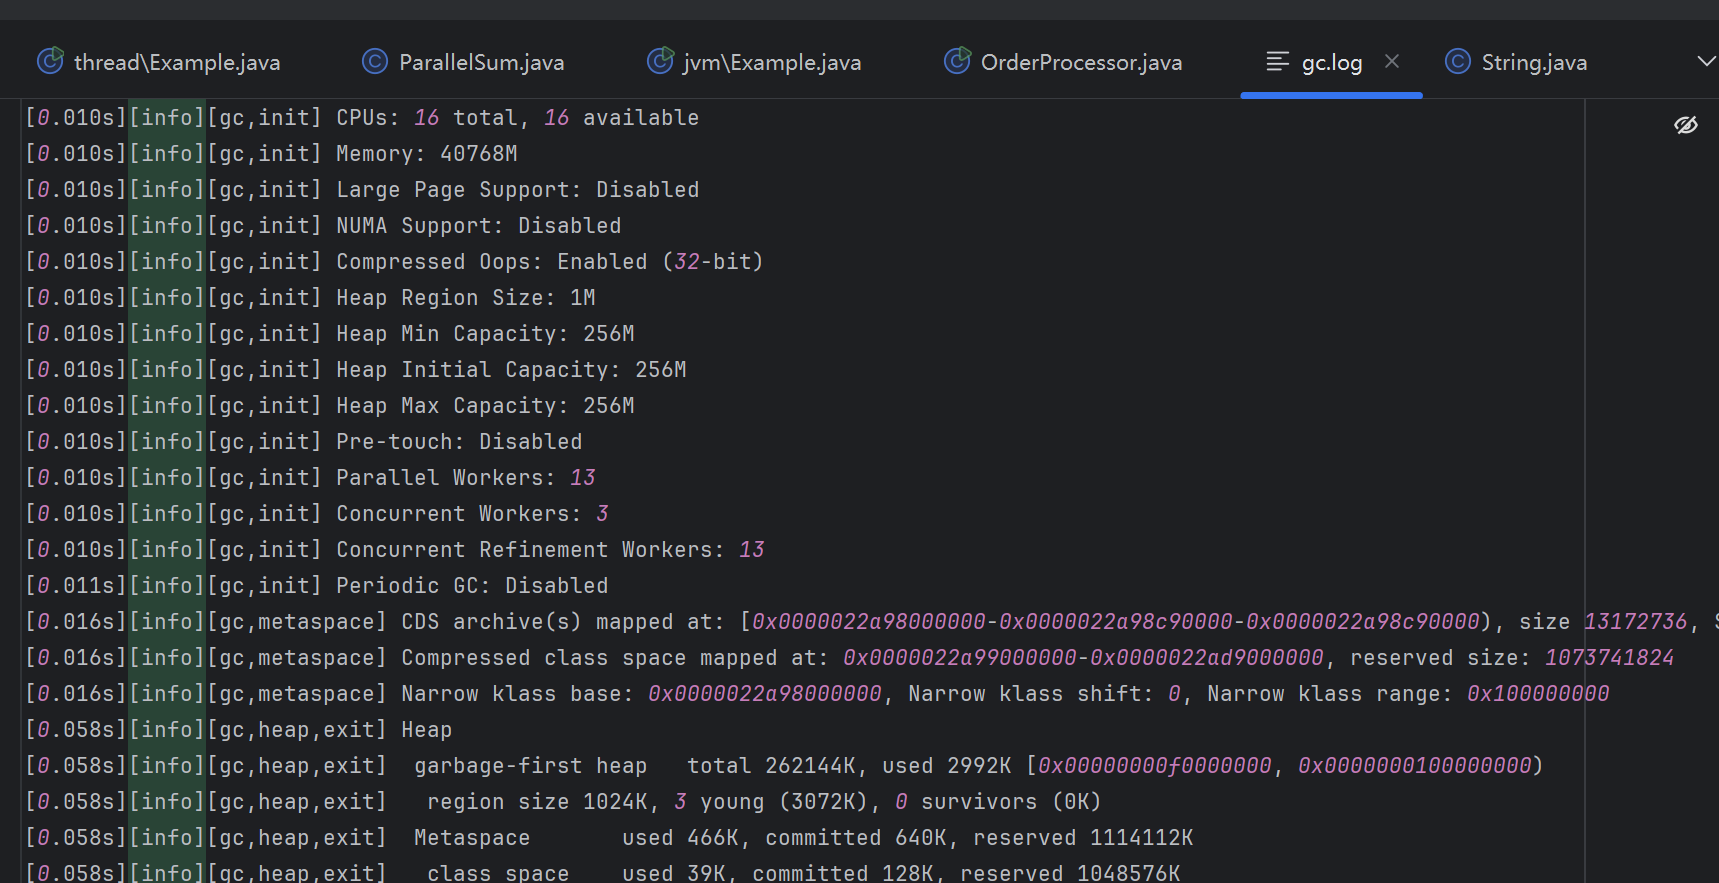The height and width of the screenshot is (883, 1719).
Task: Click the 'Narrow klass base' log line
Action: (817, 694)
